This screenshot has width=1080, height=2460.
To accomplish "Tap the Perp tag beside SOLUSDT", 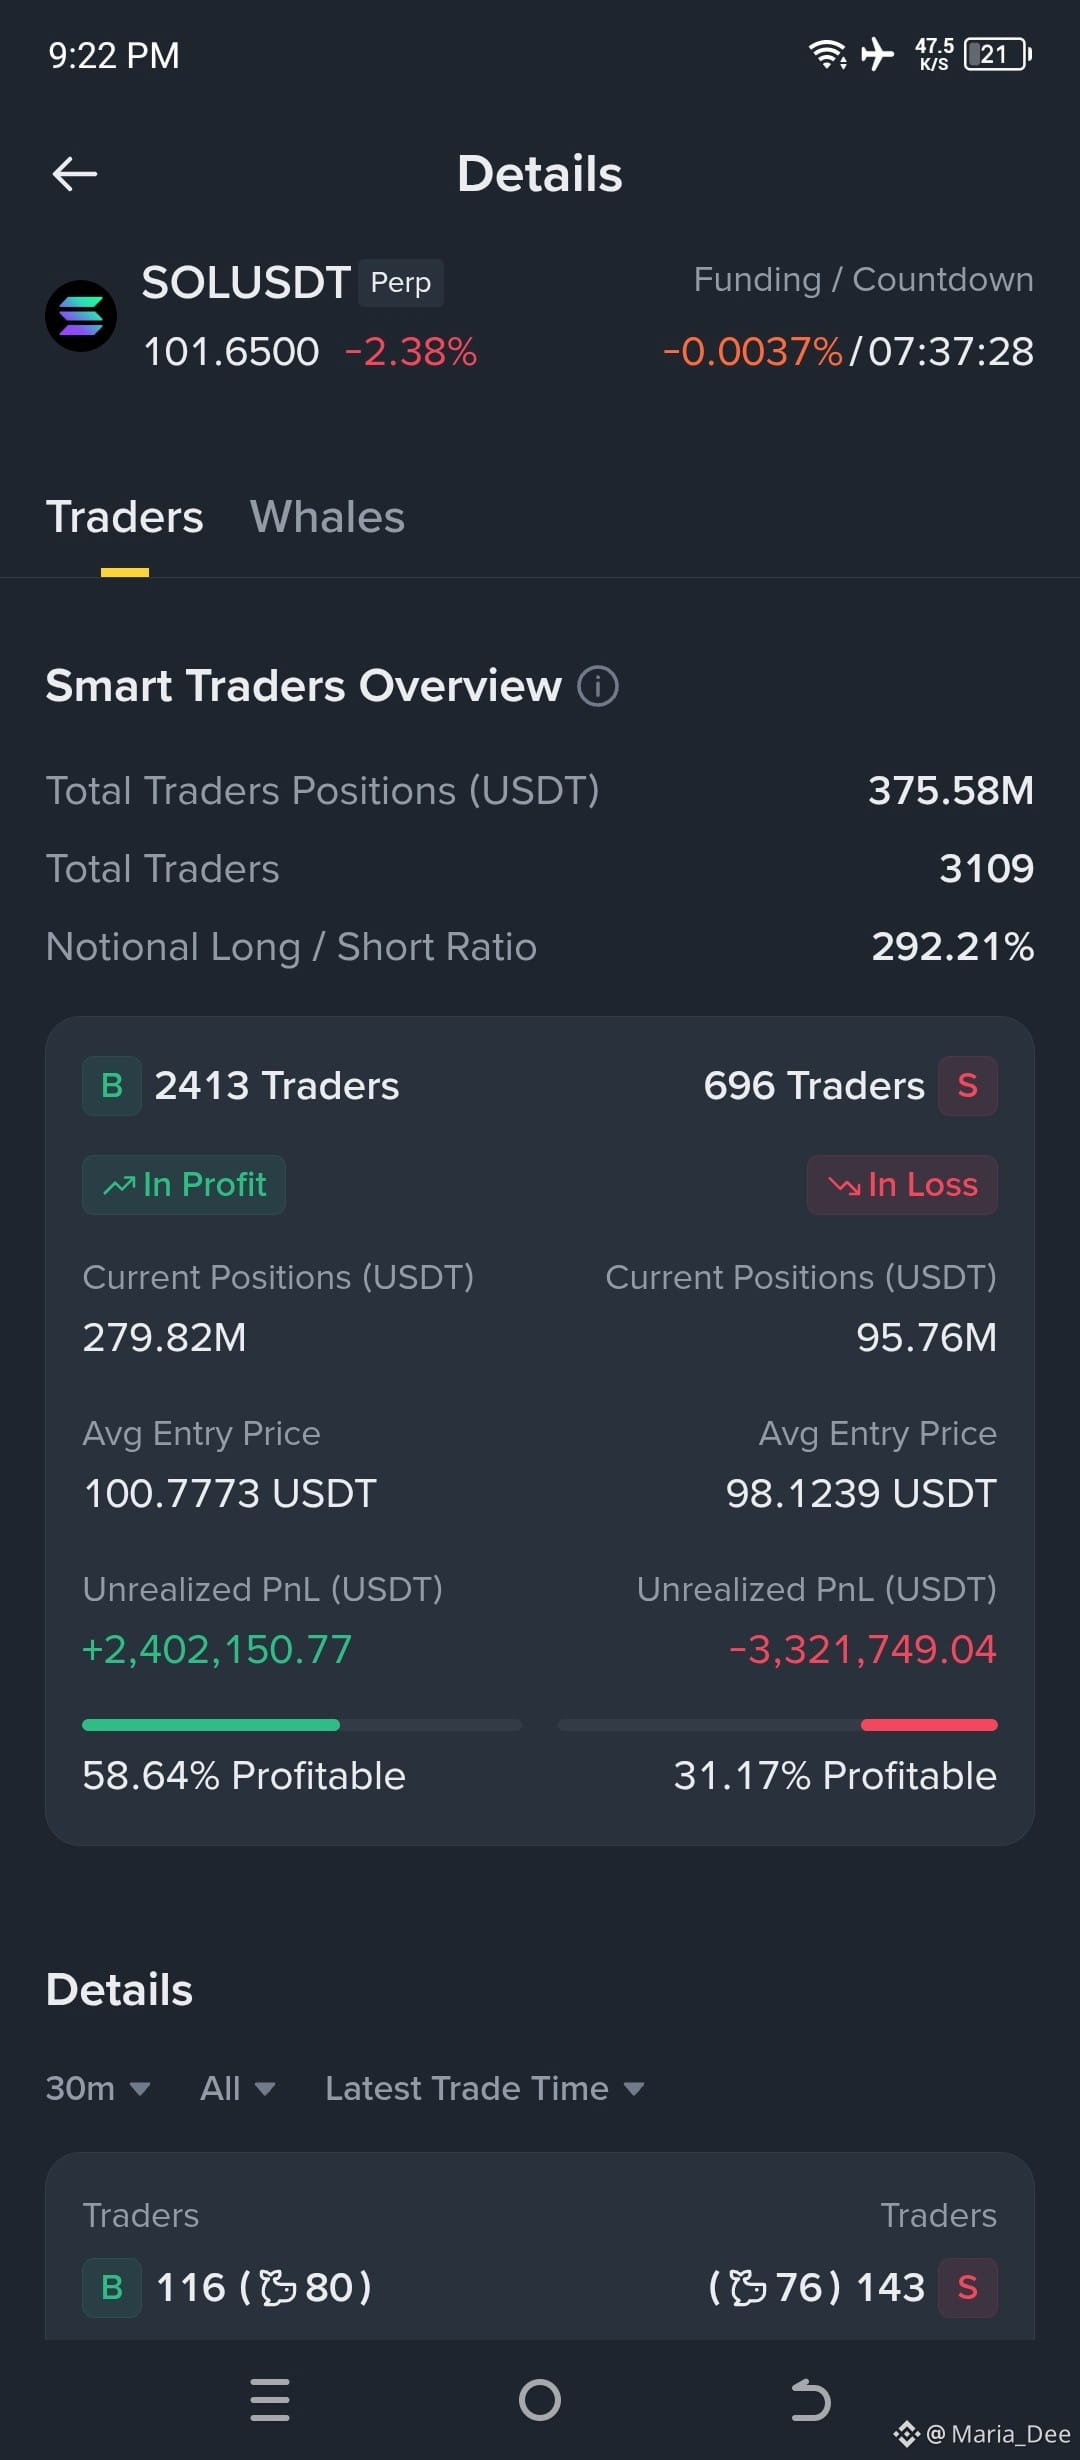I will (401, 283).
